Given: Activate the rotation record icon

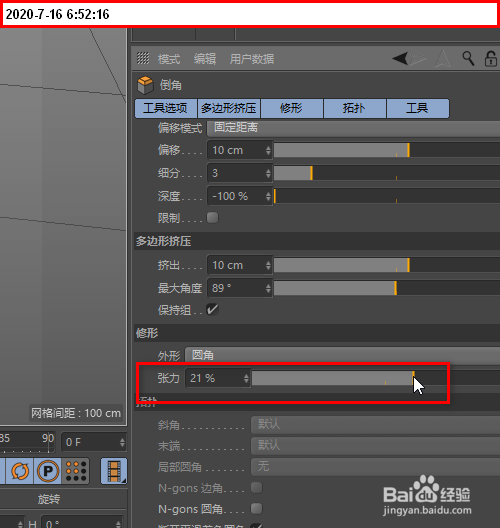Looking at the screenshot, I should (20, 471).
